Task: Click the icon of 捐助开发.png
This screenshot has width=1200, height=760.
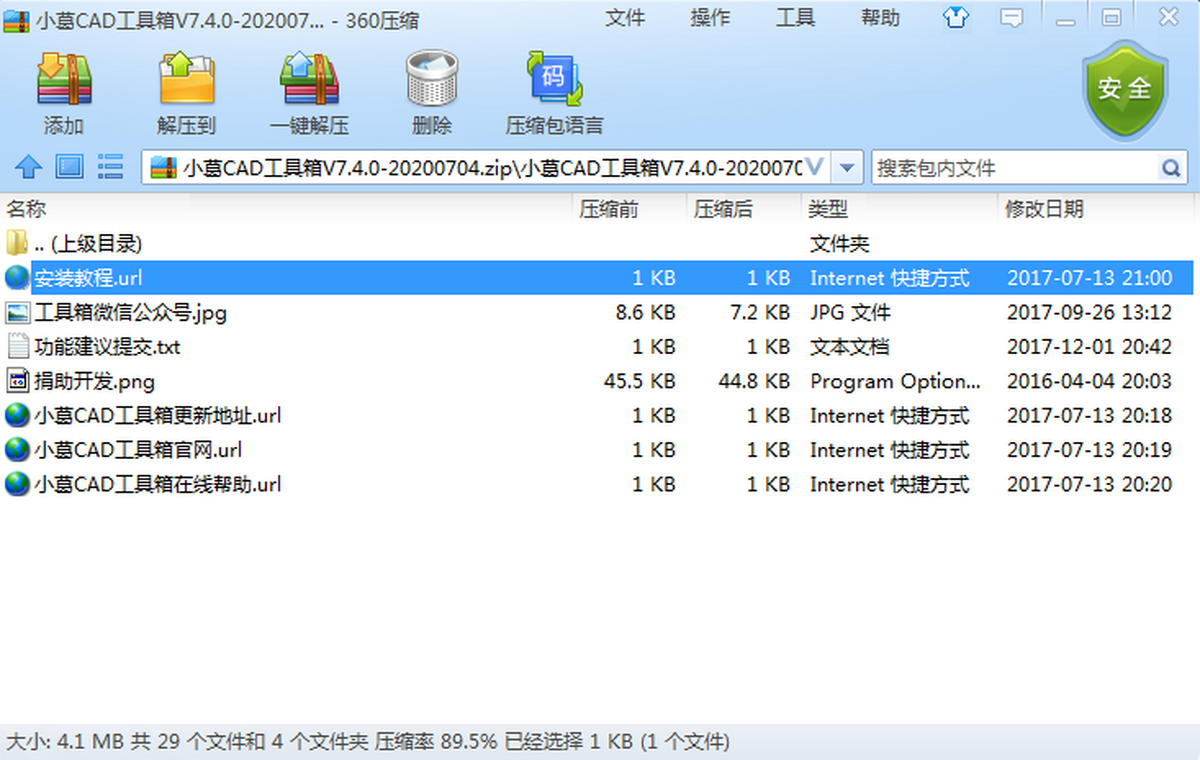Action: click(x=18, y=381)
